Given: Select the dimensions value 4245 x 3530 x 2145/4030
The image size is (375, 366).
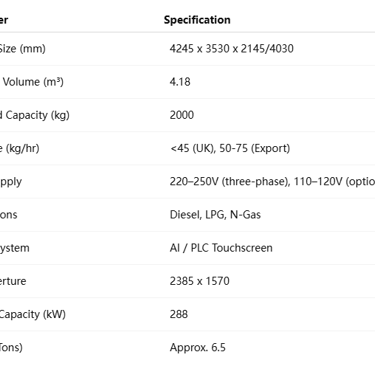Looking at the screenshot, I should tap(232, 49).
